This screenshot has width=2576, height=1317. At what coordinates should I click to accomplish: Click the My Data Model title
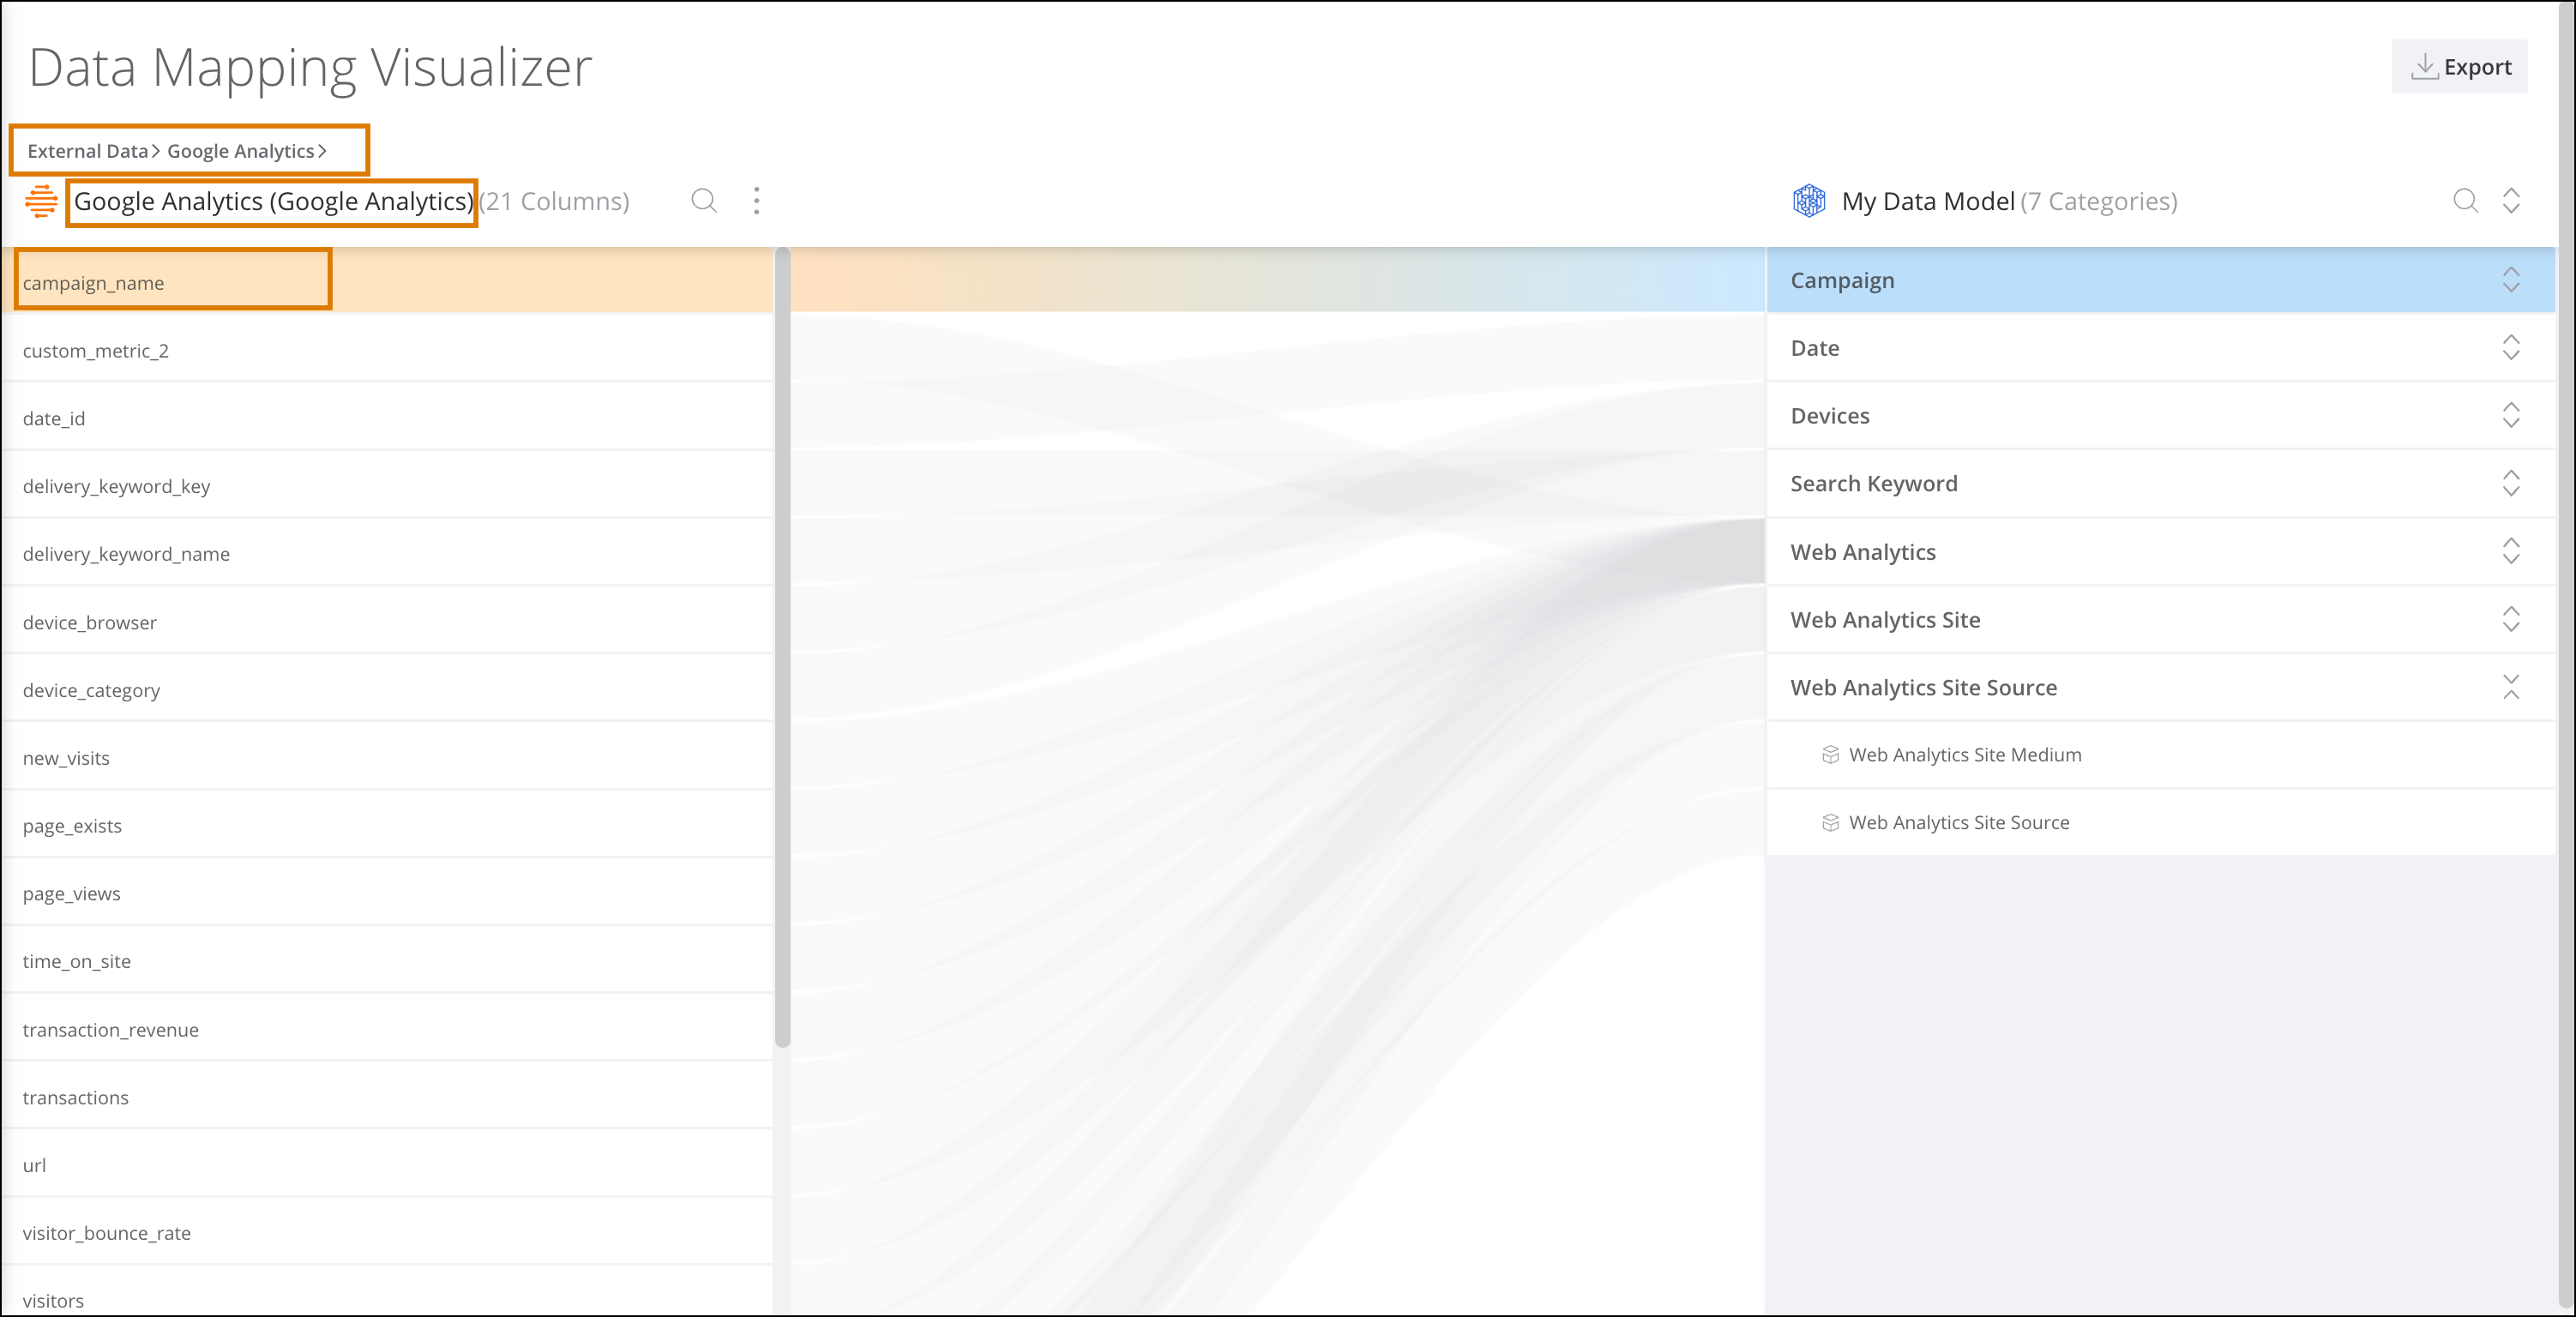click(x=1927, y=201)
